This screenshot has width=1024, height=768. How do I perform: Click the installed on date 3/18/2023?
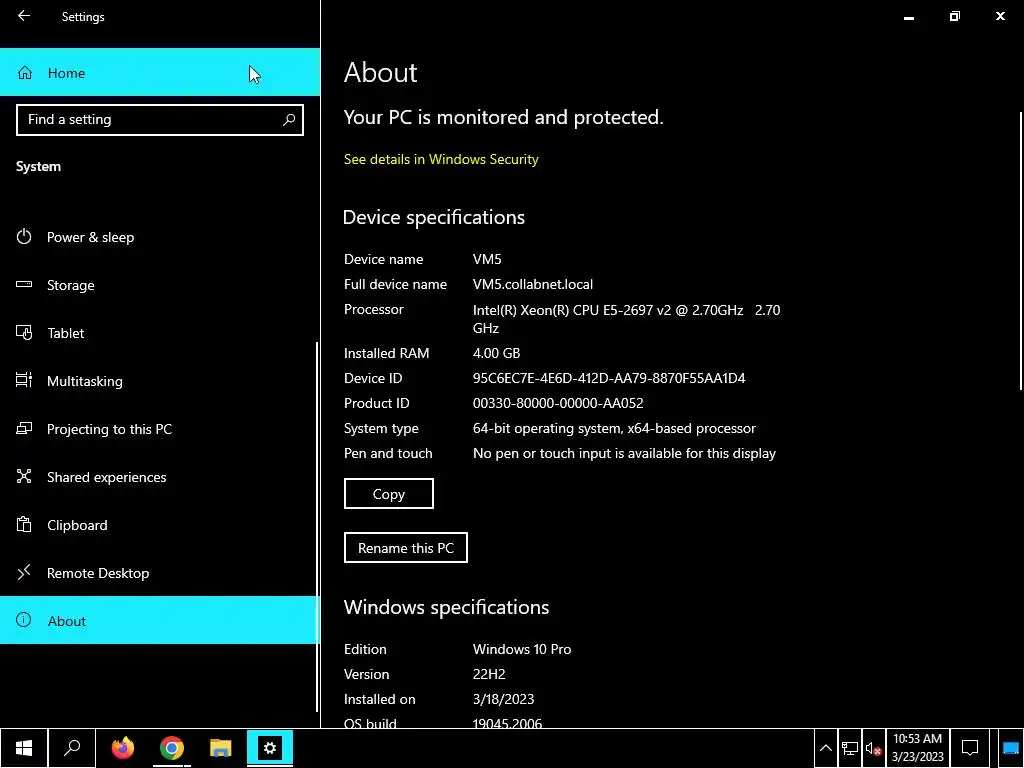coord(504,699)
